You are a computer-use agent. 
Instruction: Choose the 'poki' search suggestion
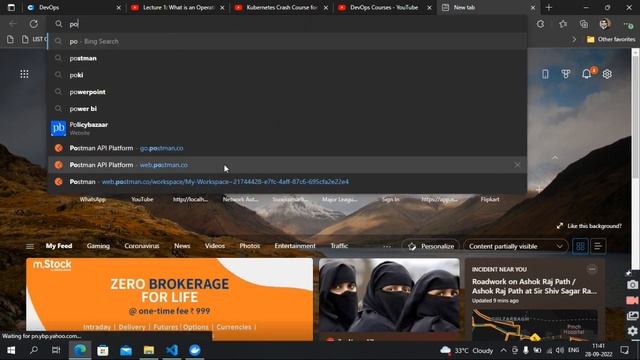click(x=288, y=75)
